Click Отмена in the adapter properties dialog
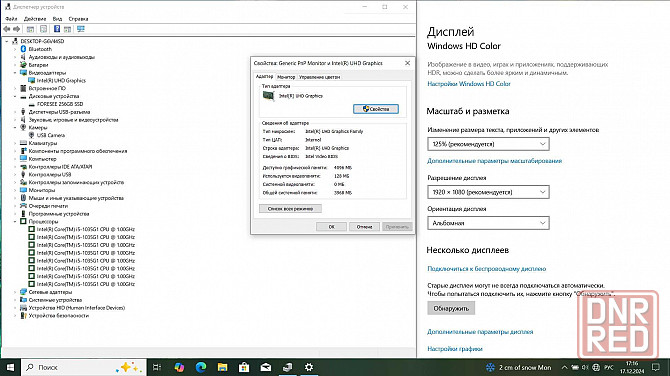 [x=364, y=227]
